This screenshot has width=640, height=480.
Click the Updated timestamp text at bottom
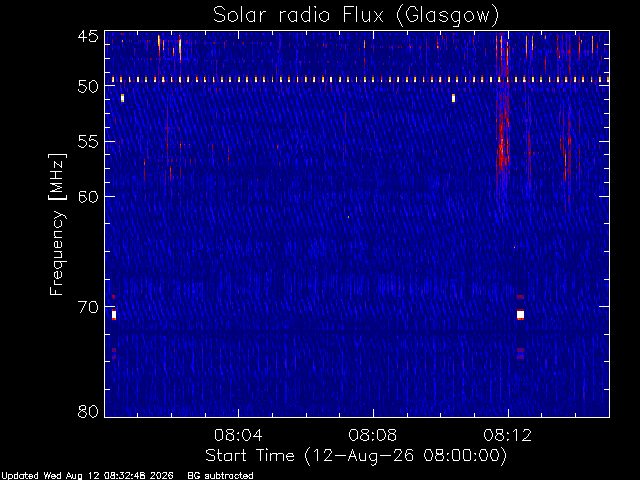(87, 476)
